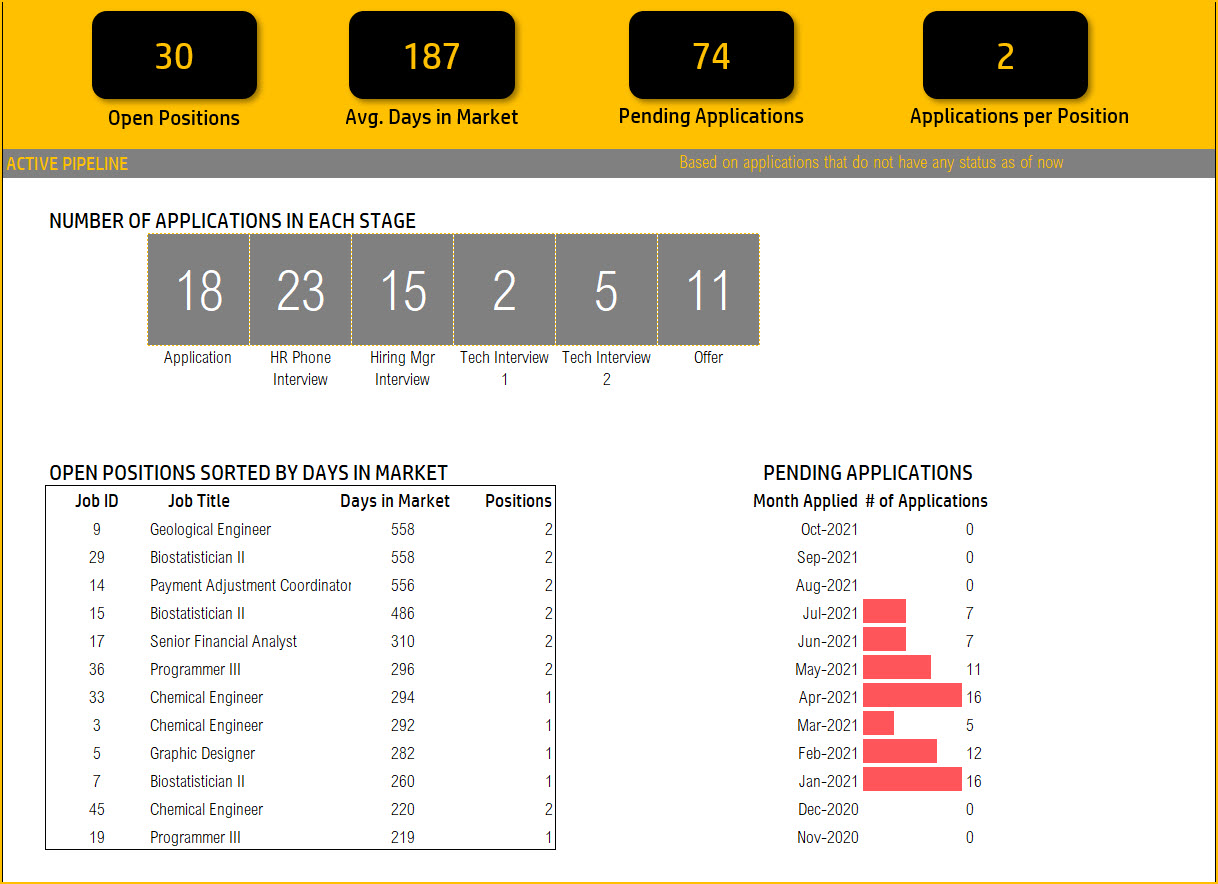The height and width of the screenshot is (884, 1218).
Task: Select the 260 days in market value
Action: 403,781
